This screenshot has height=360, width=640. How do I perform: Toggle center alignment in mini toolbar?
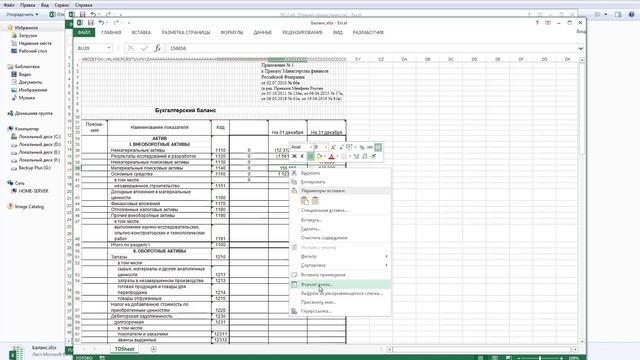click(x=311, y=156)
